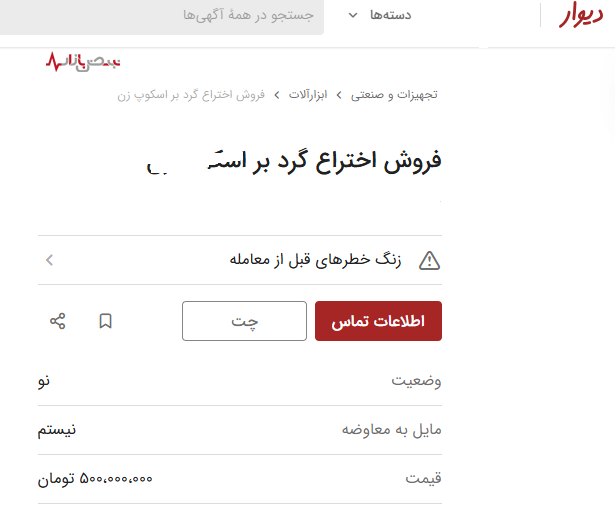This screenshot has width=615, height=525.
Task: Click the اطلاعات تماس button
Action: (x=378, y=321)
